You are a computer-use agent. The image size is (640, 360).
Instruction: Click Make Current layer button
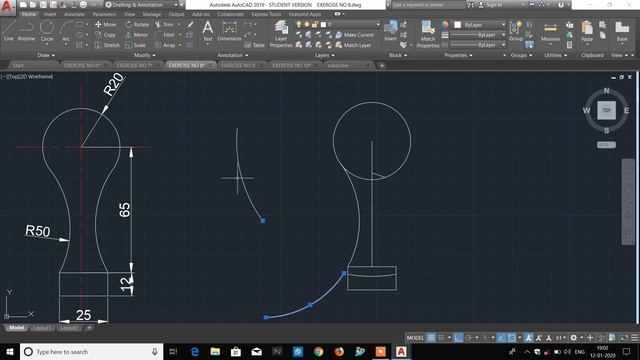[x=355, y=35]
